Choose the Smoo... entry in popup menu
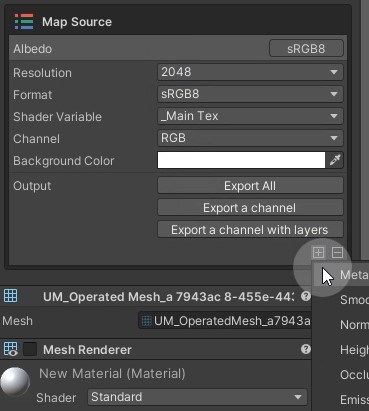The height and width of the screenshot is (411, 369). tap(341, 300)
